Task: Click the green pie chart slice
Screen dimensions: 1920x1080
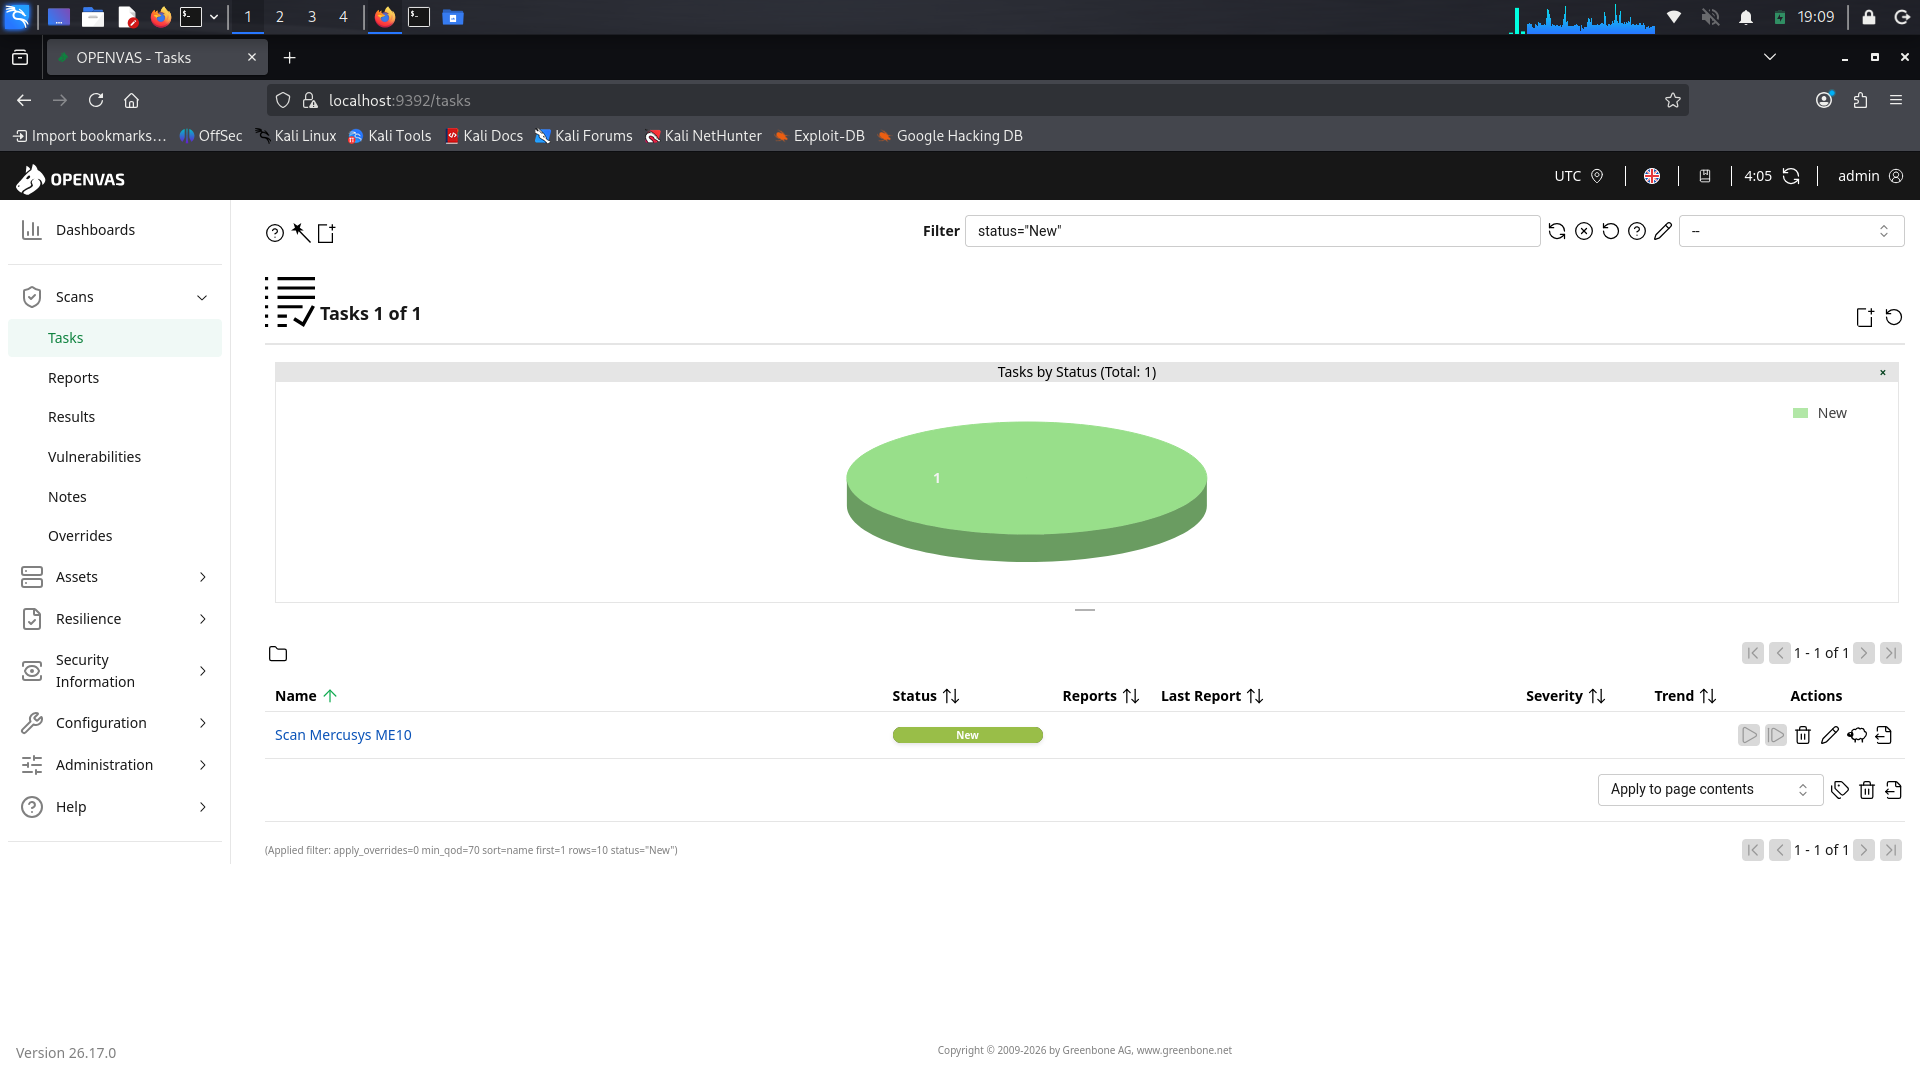Action: click(x=1026, y=479)
